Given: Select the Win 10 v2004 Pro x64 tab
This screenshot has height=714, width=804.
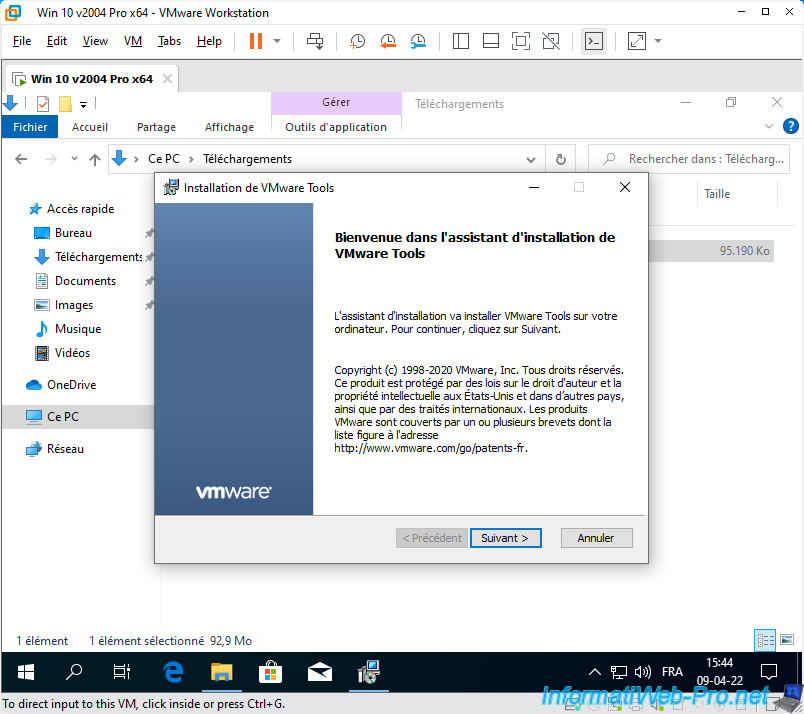Looking at the screenshot, I should (92, 79).
